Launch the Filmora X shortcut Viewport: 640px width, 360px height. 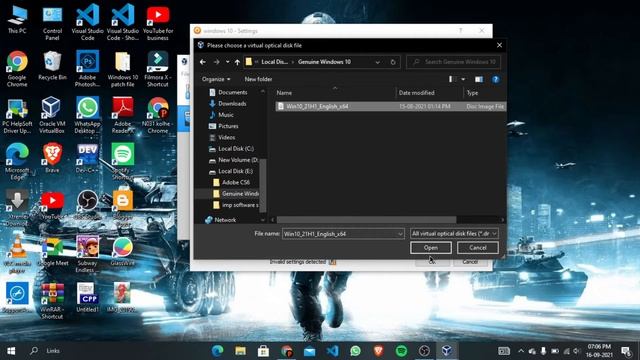(158, 69)
